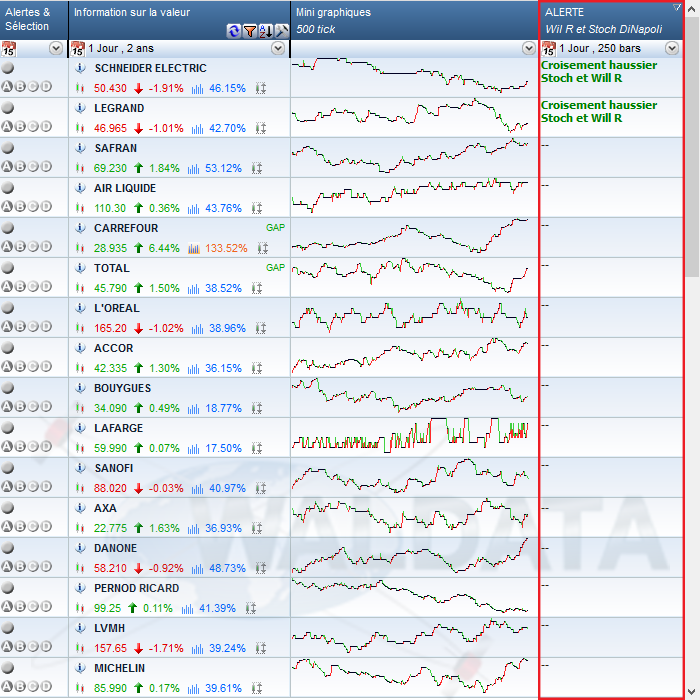This screenshot has width=700, height=700.
Task: Click ALERTE Wil R et Stoch DiNapoli header
Action: tap(612, 21)
